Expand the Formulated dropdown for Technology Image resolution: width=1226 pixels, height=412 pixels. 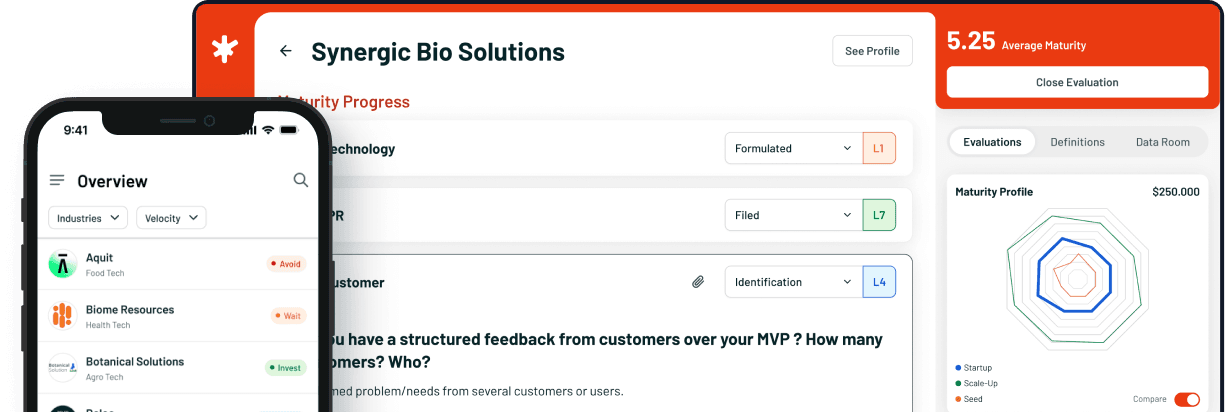(793, 148)
